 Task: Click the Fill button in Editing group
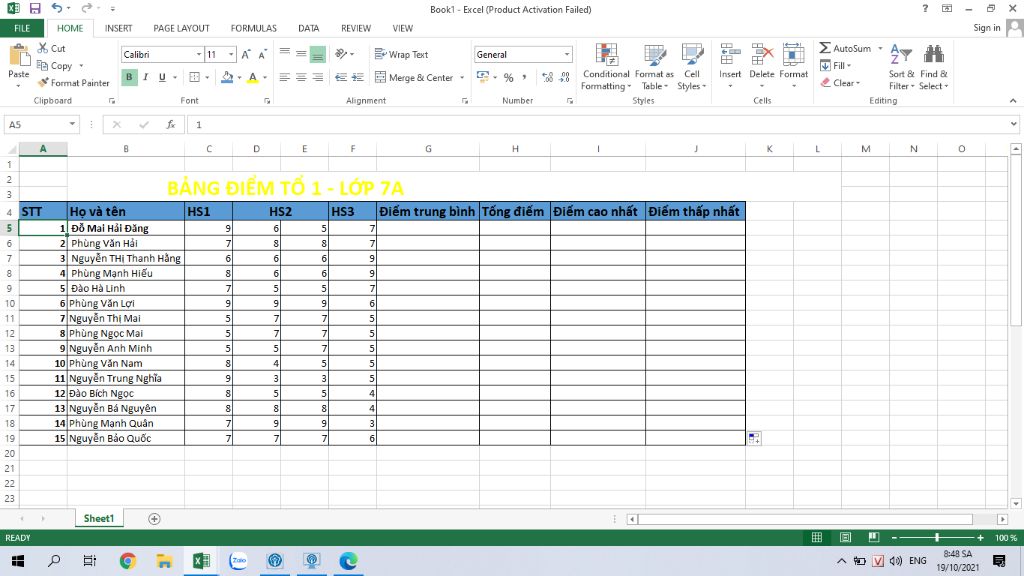[x=835, y=65]
